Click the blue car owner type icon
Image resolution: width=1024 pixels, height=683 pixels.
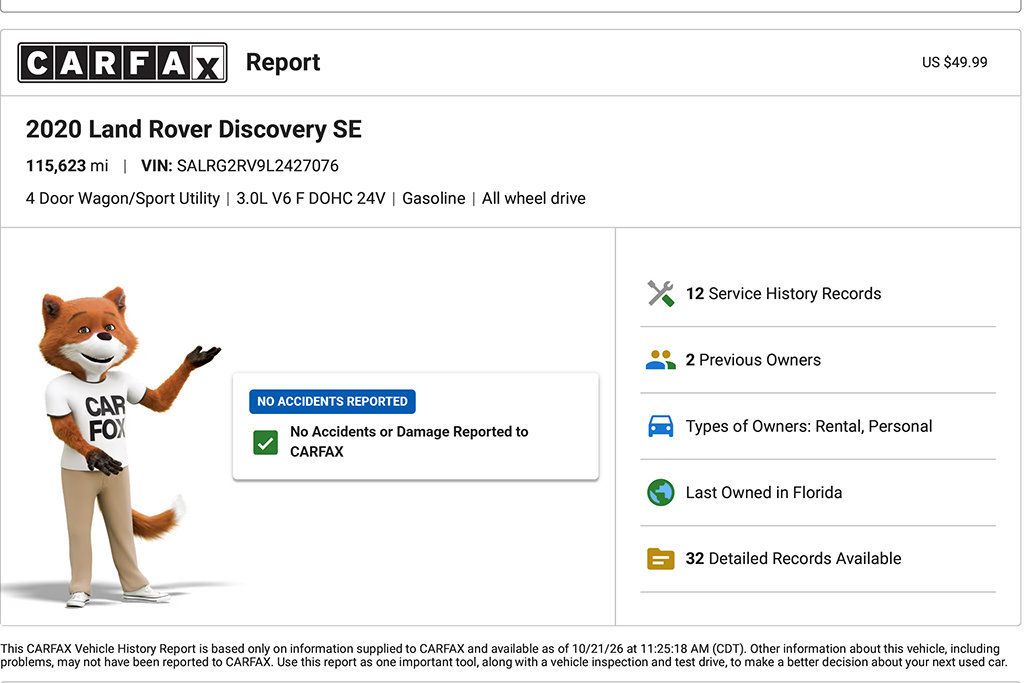point(660,426)
